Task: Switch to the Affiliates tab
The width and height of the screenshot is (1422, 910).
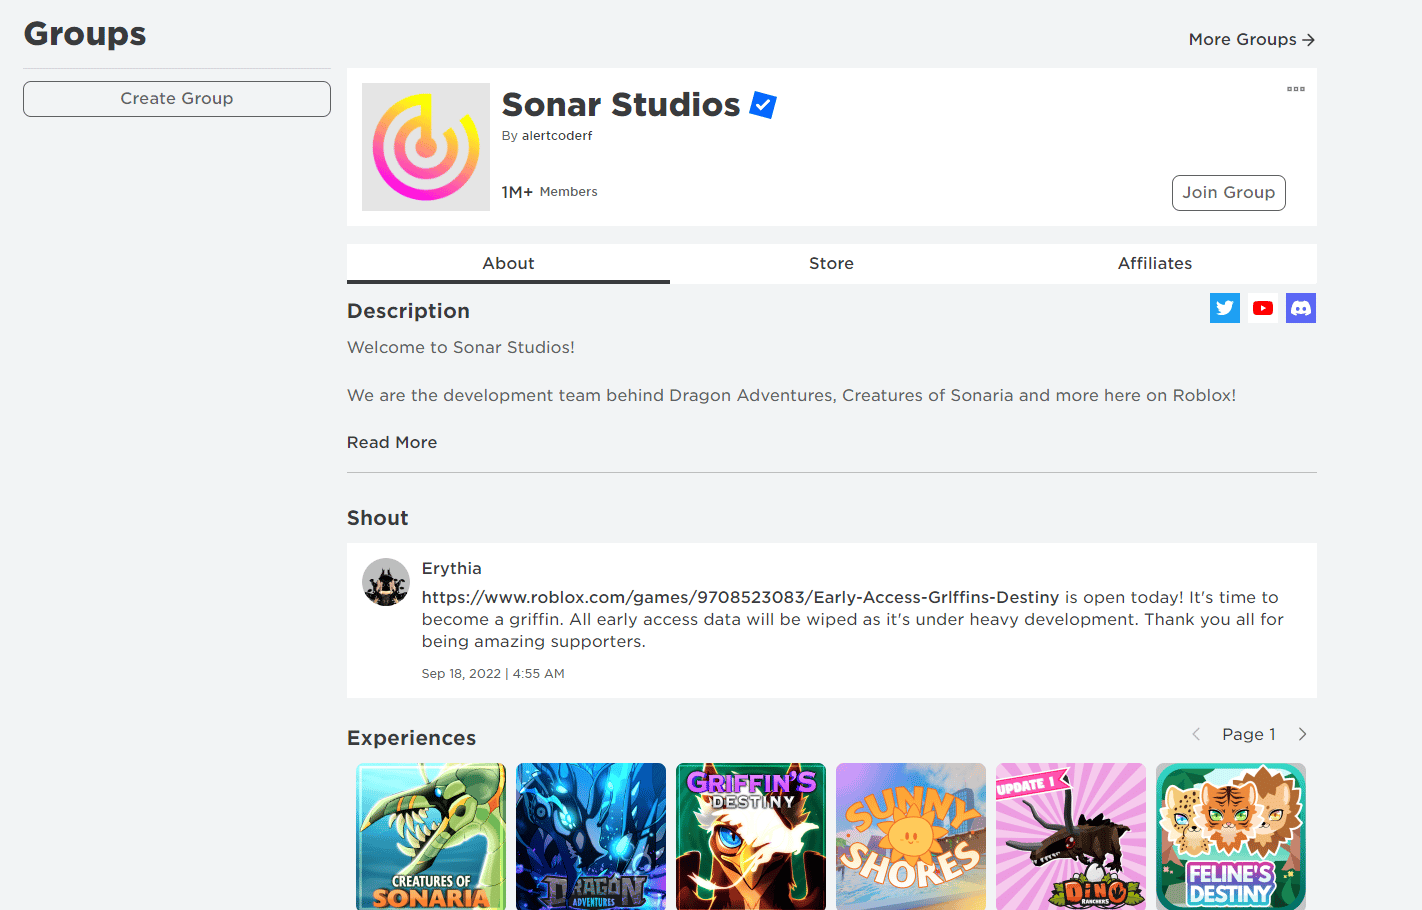Action: (1155, 264)
